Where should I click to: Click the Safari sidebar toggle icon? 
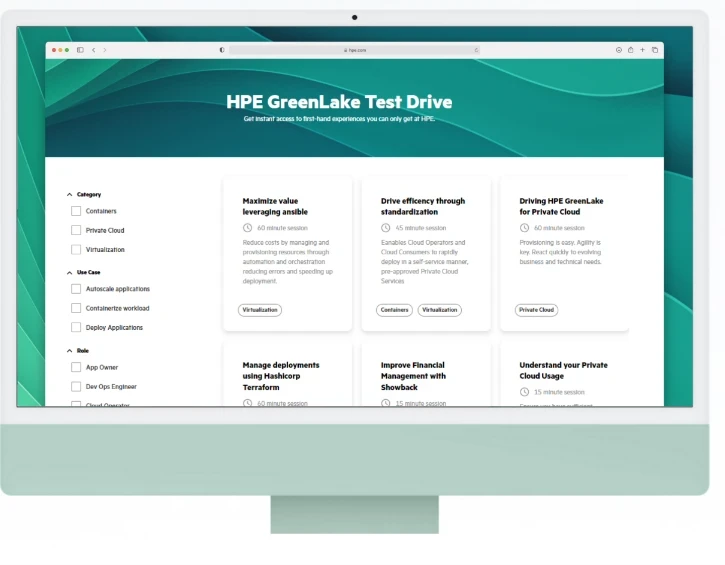(80, 50)
